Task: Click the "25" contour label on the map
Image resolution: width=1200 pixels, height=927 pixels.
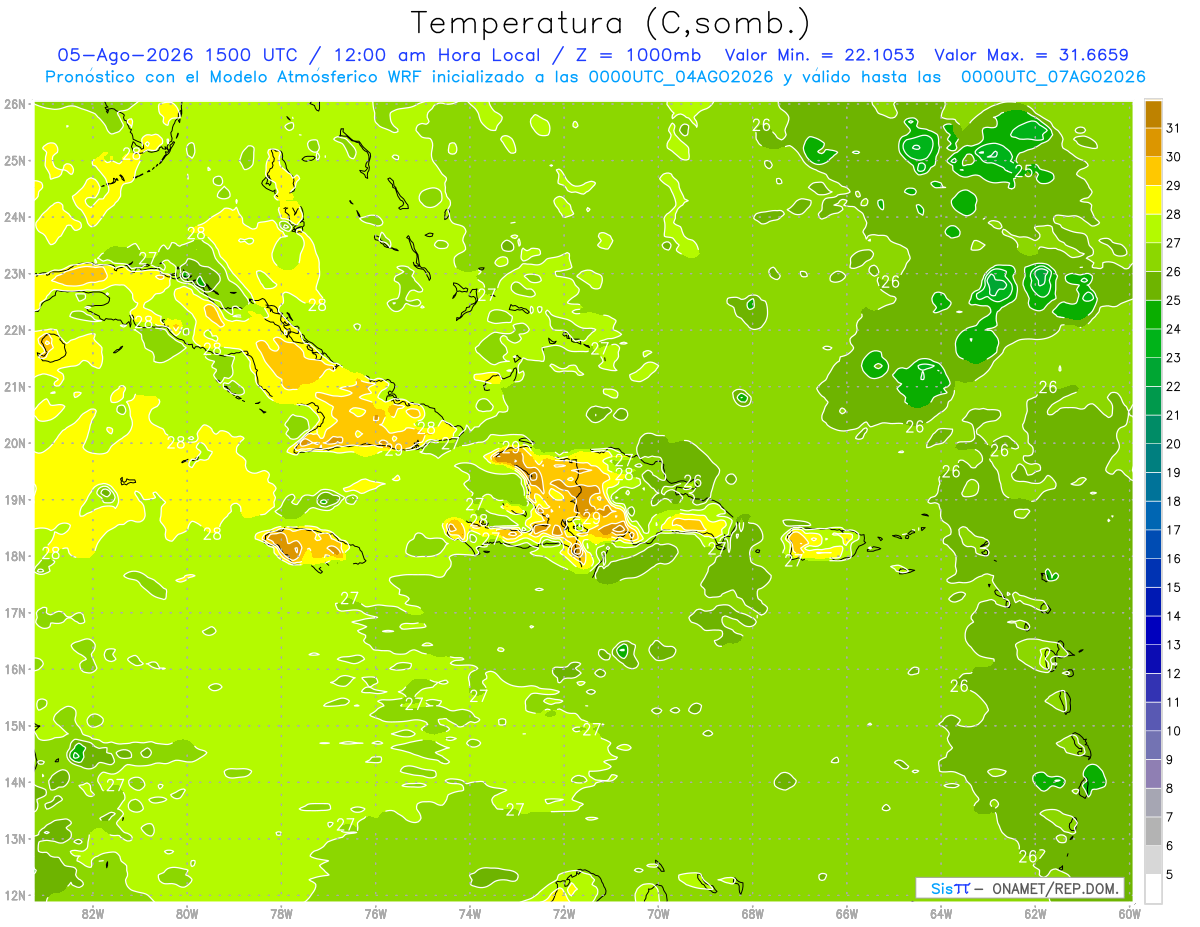Action: [1024, 171]
